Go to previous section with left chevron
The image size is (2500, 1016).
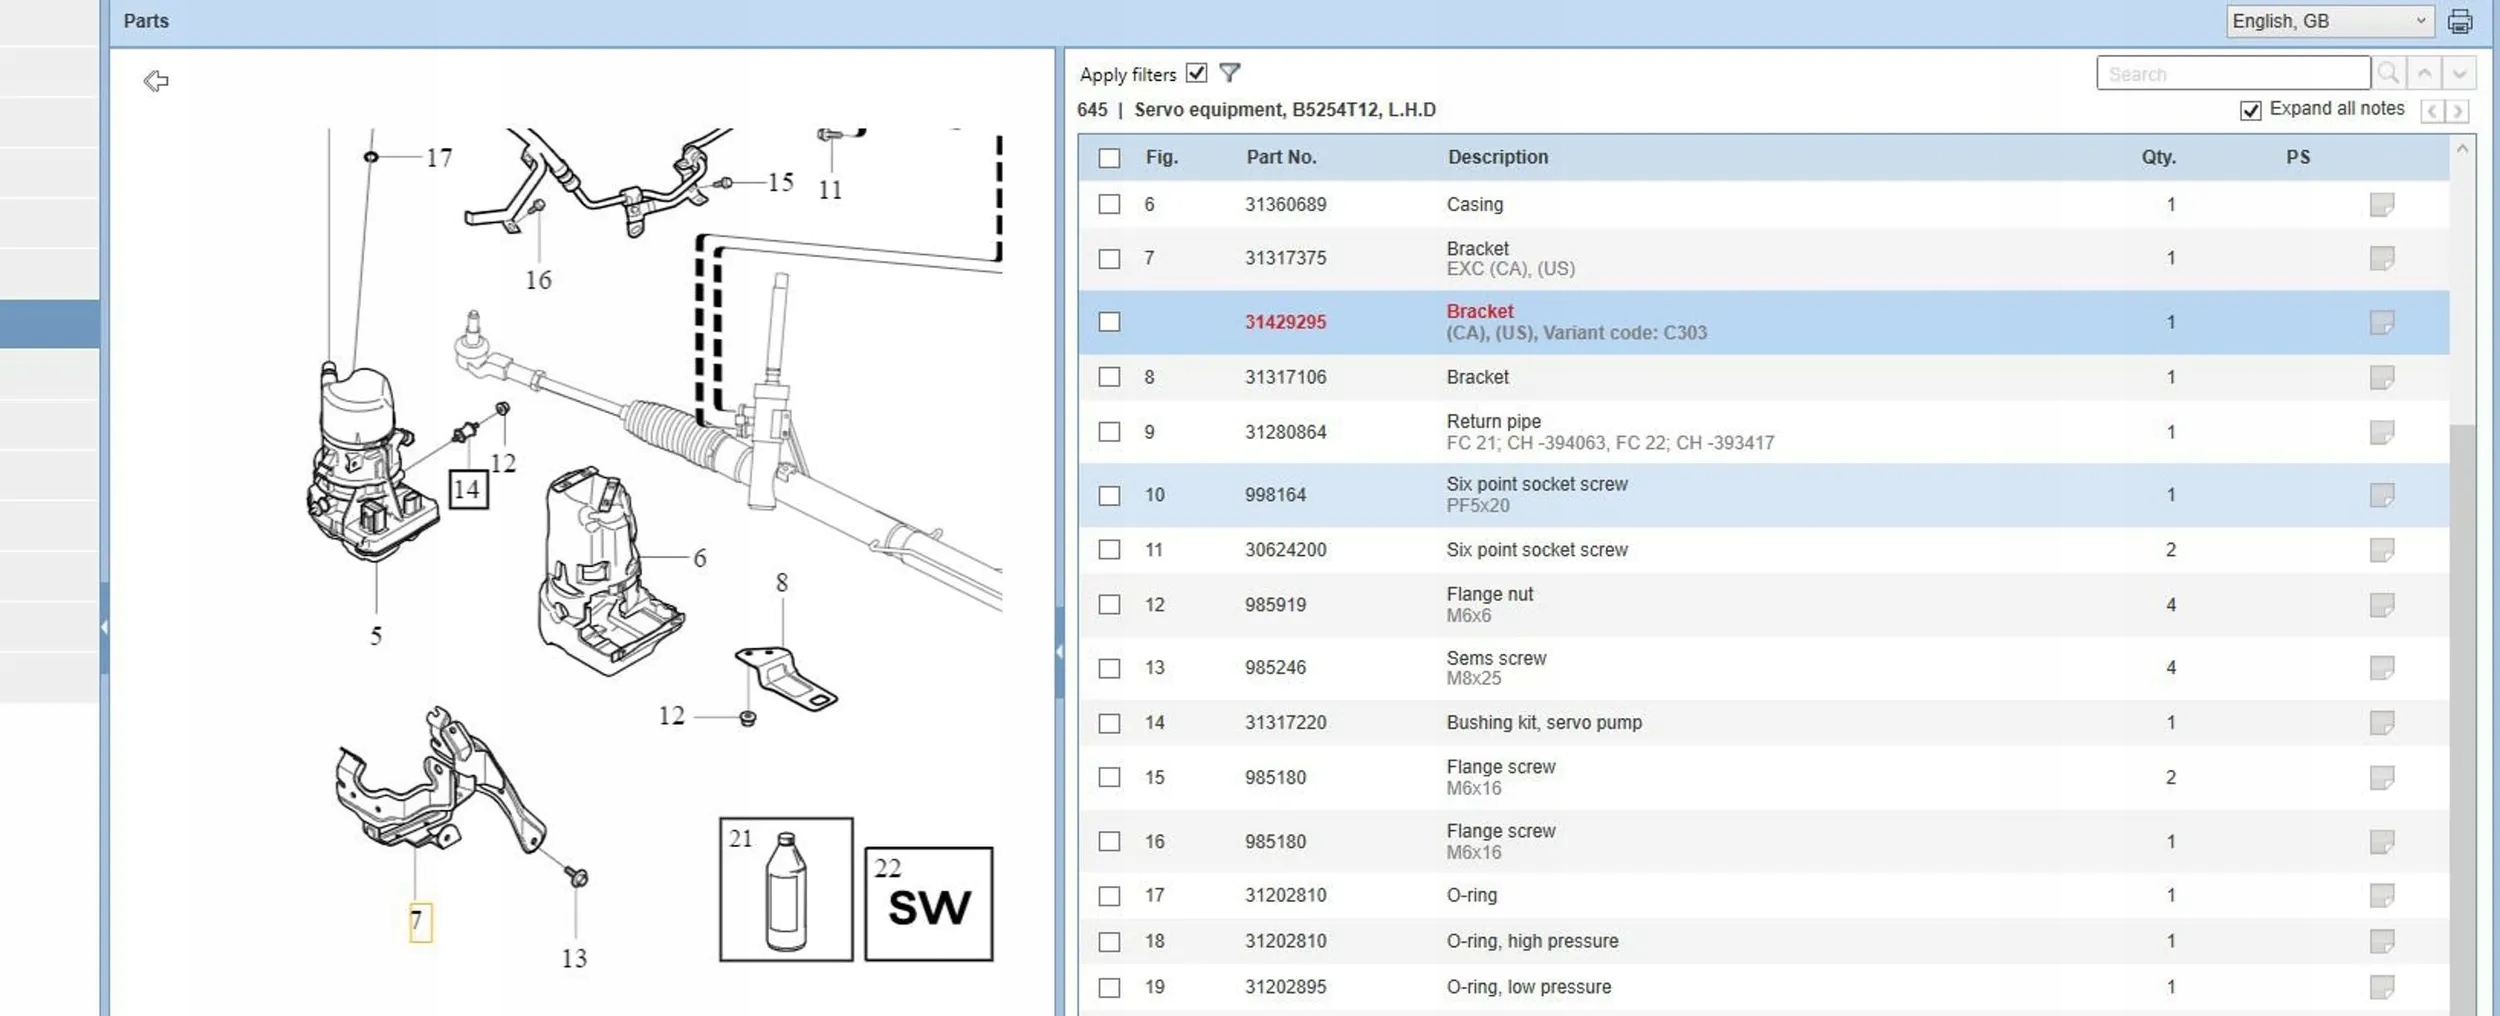[x=2432, y=111]
